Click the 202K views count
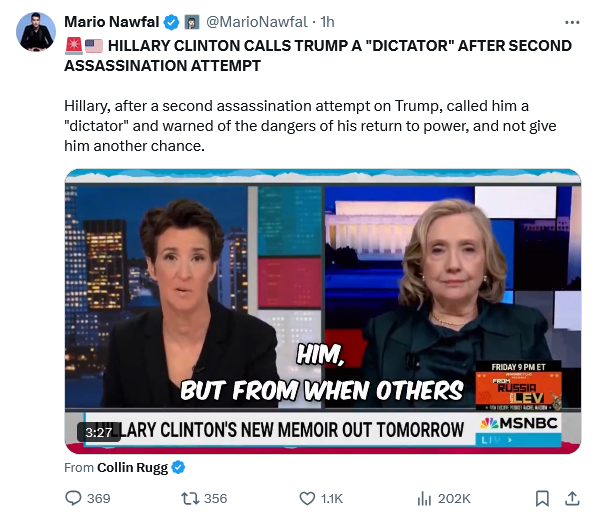Viewport: 598px width, 520px height. [x=454, y=498]
